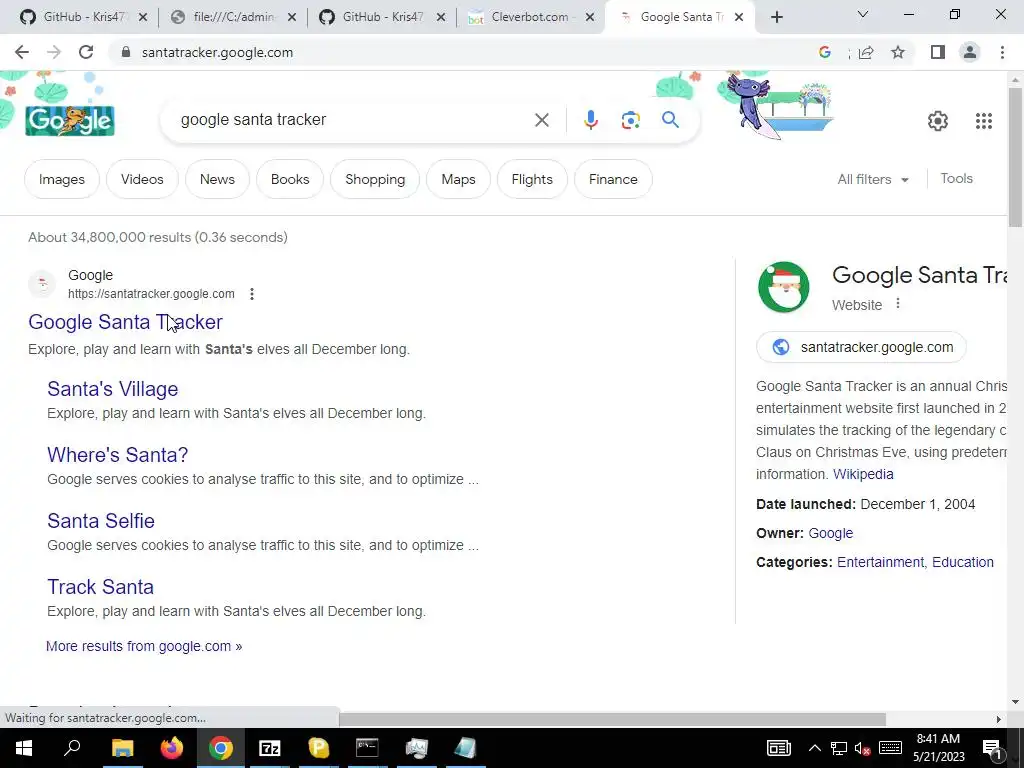Click the lock icon in address bar

tap(127, 52)
